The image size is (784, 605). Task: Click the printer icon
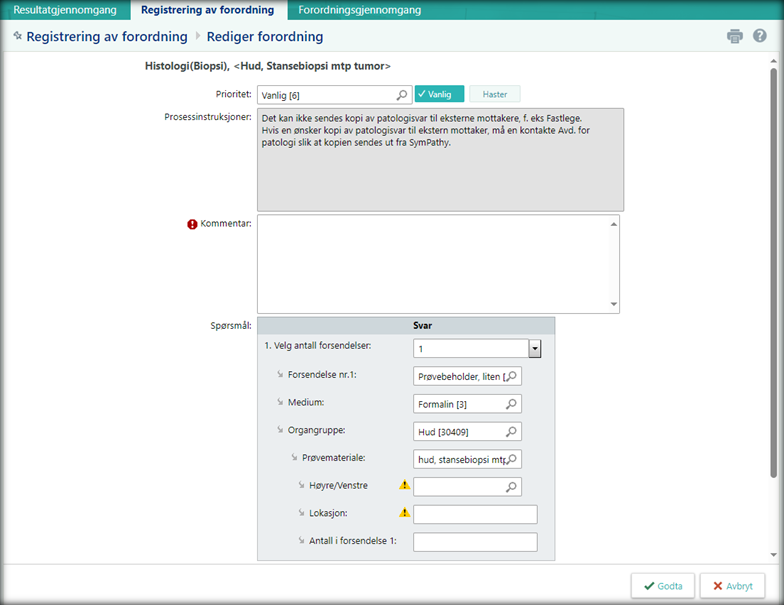coord(735,37)
